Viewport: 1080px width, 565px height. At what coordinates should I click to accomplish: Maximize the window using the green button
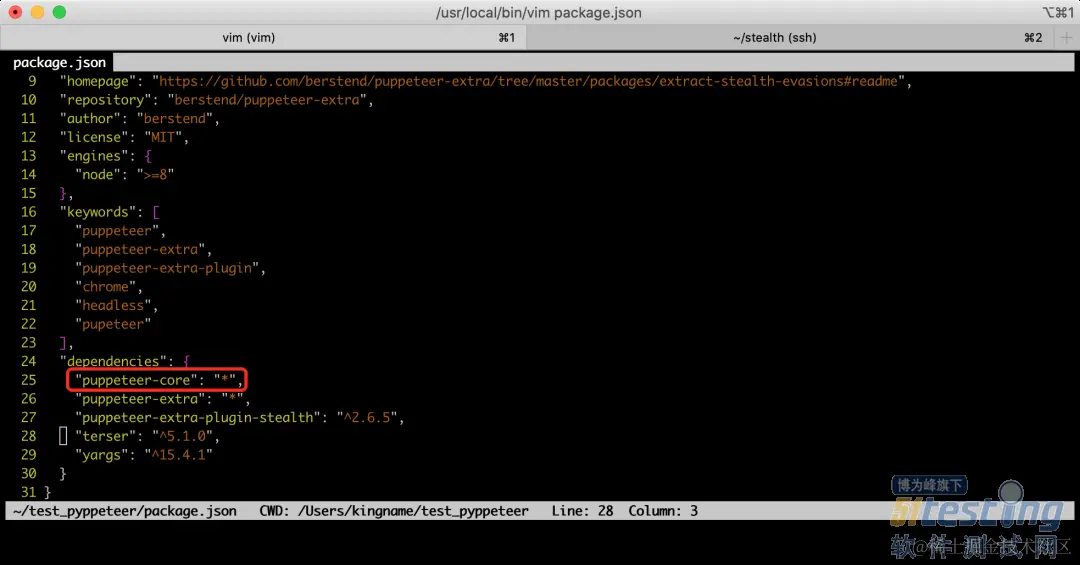coord(59,12)
